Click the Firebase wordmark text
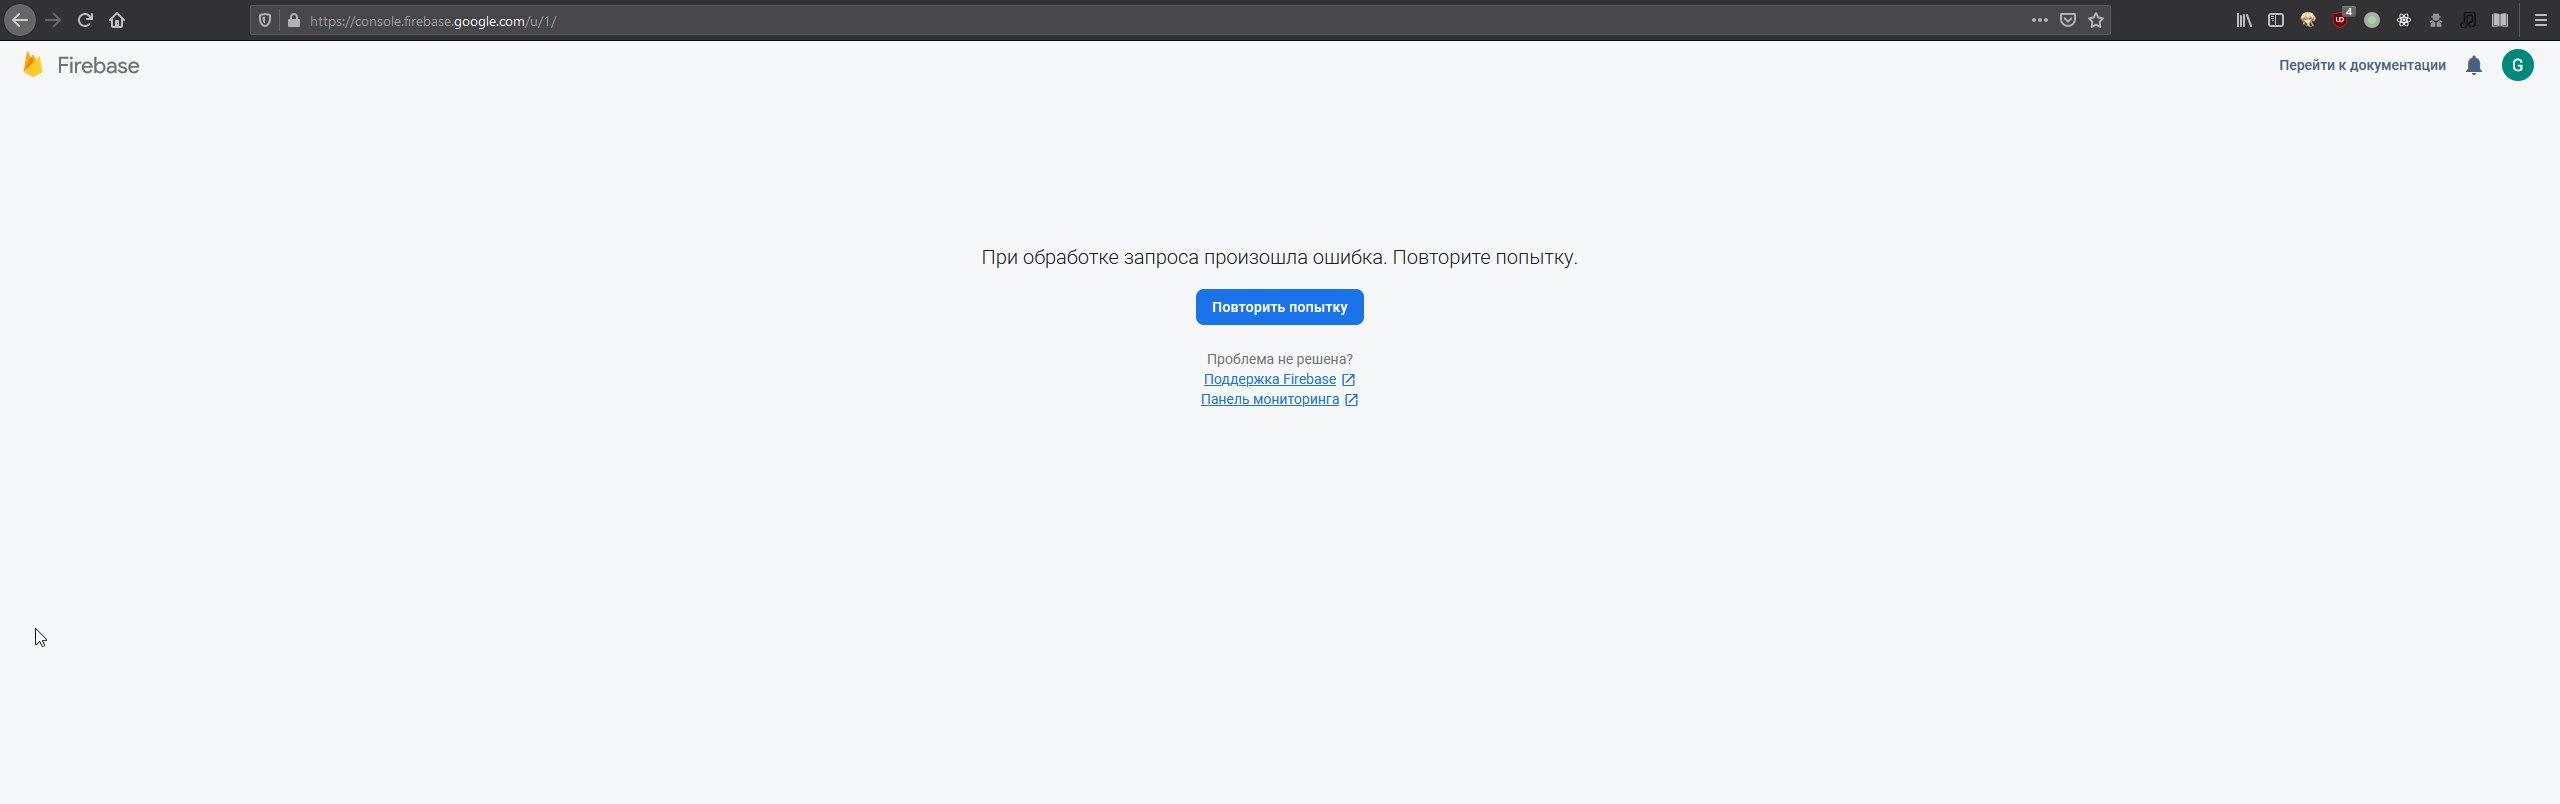Screen dimensions: 2560x804 [98, 65]
